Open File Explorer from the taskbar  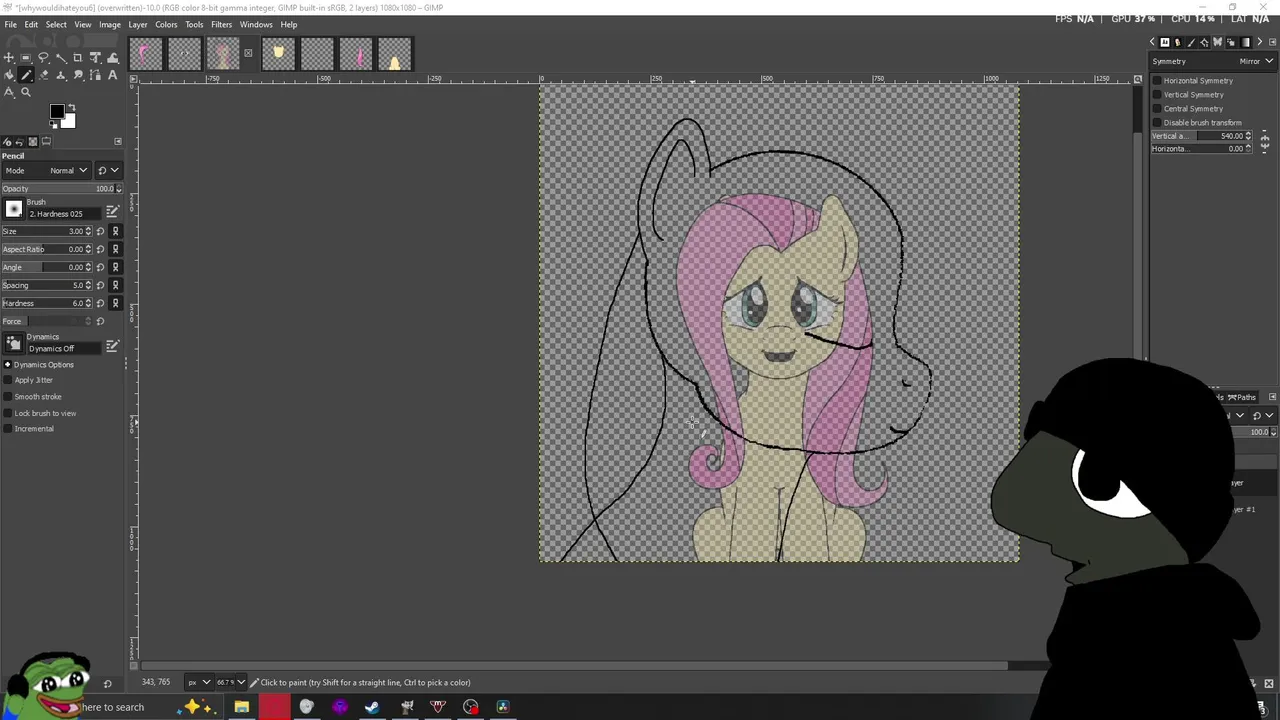coord(241,707)
